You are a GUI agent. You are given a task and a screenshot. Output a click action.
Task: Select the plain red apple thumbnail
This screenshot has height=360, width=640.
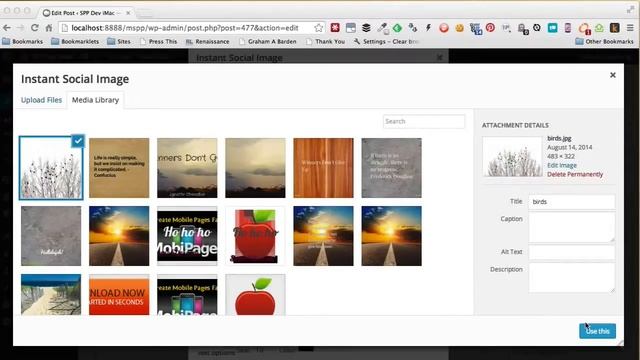click(x=256, y=294)
